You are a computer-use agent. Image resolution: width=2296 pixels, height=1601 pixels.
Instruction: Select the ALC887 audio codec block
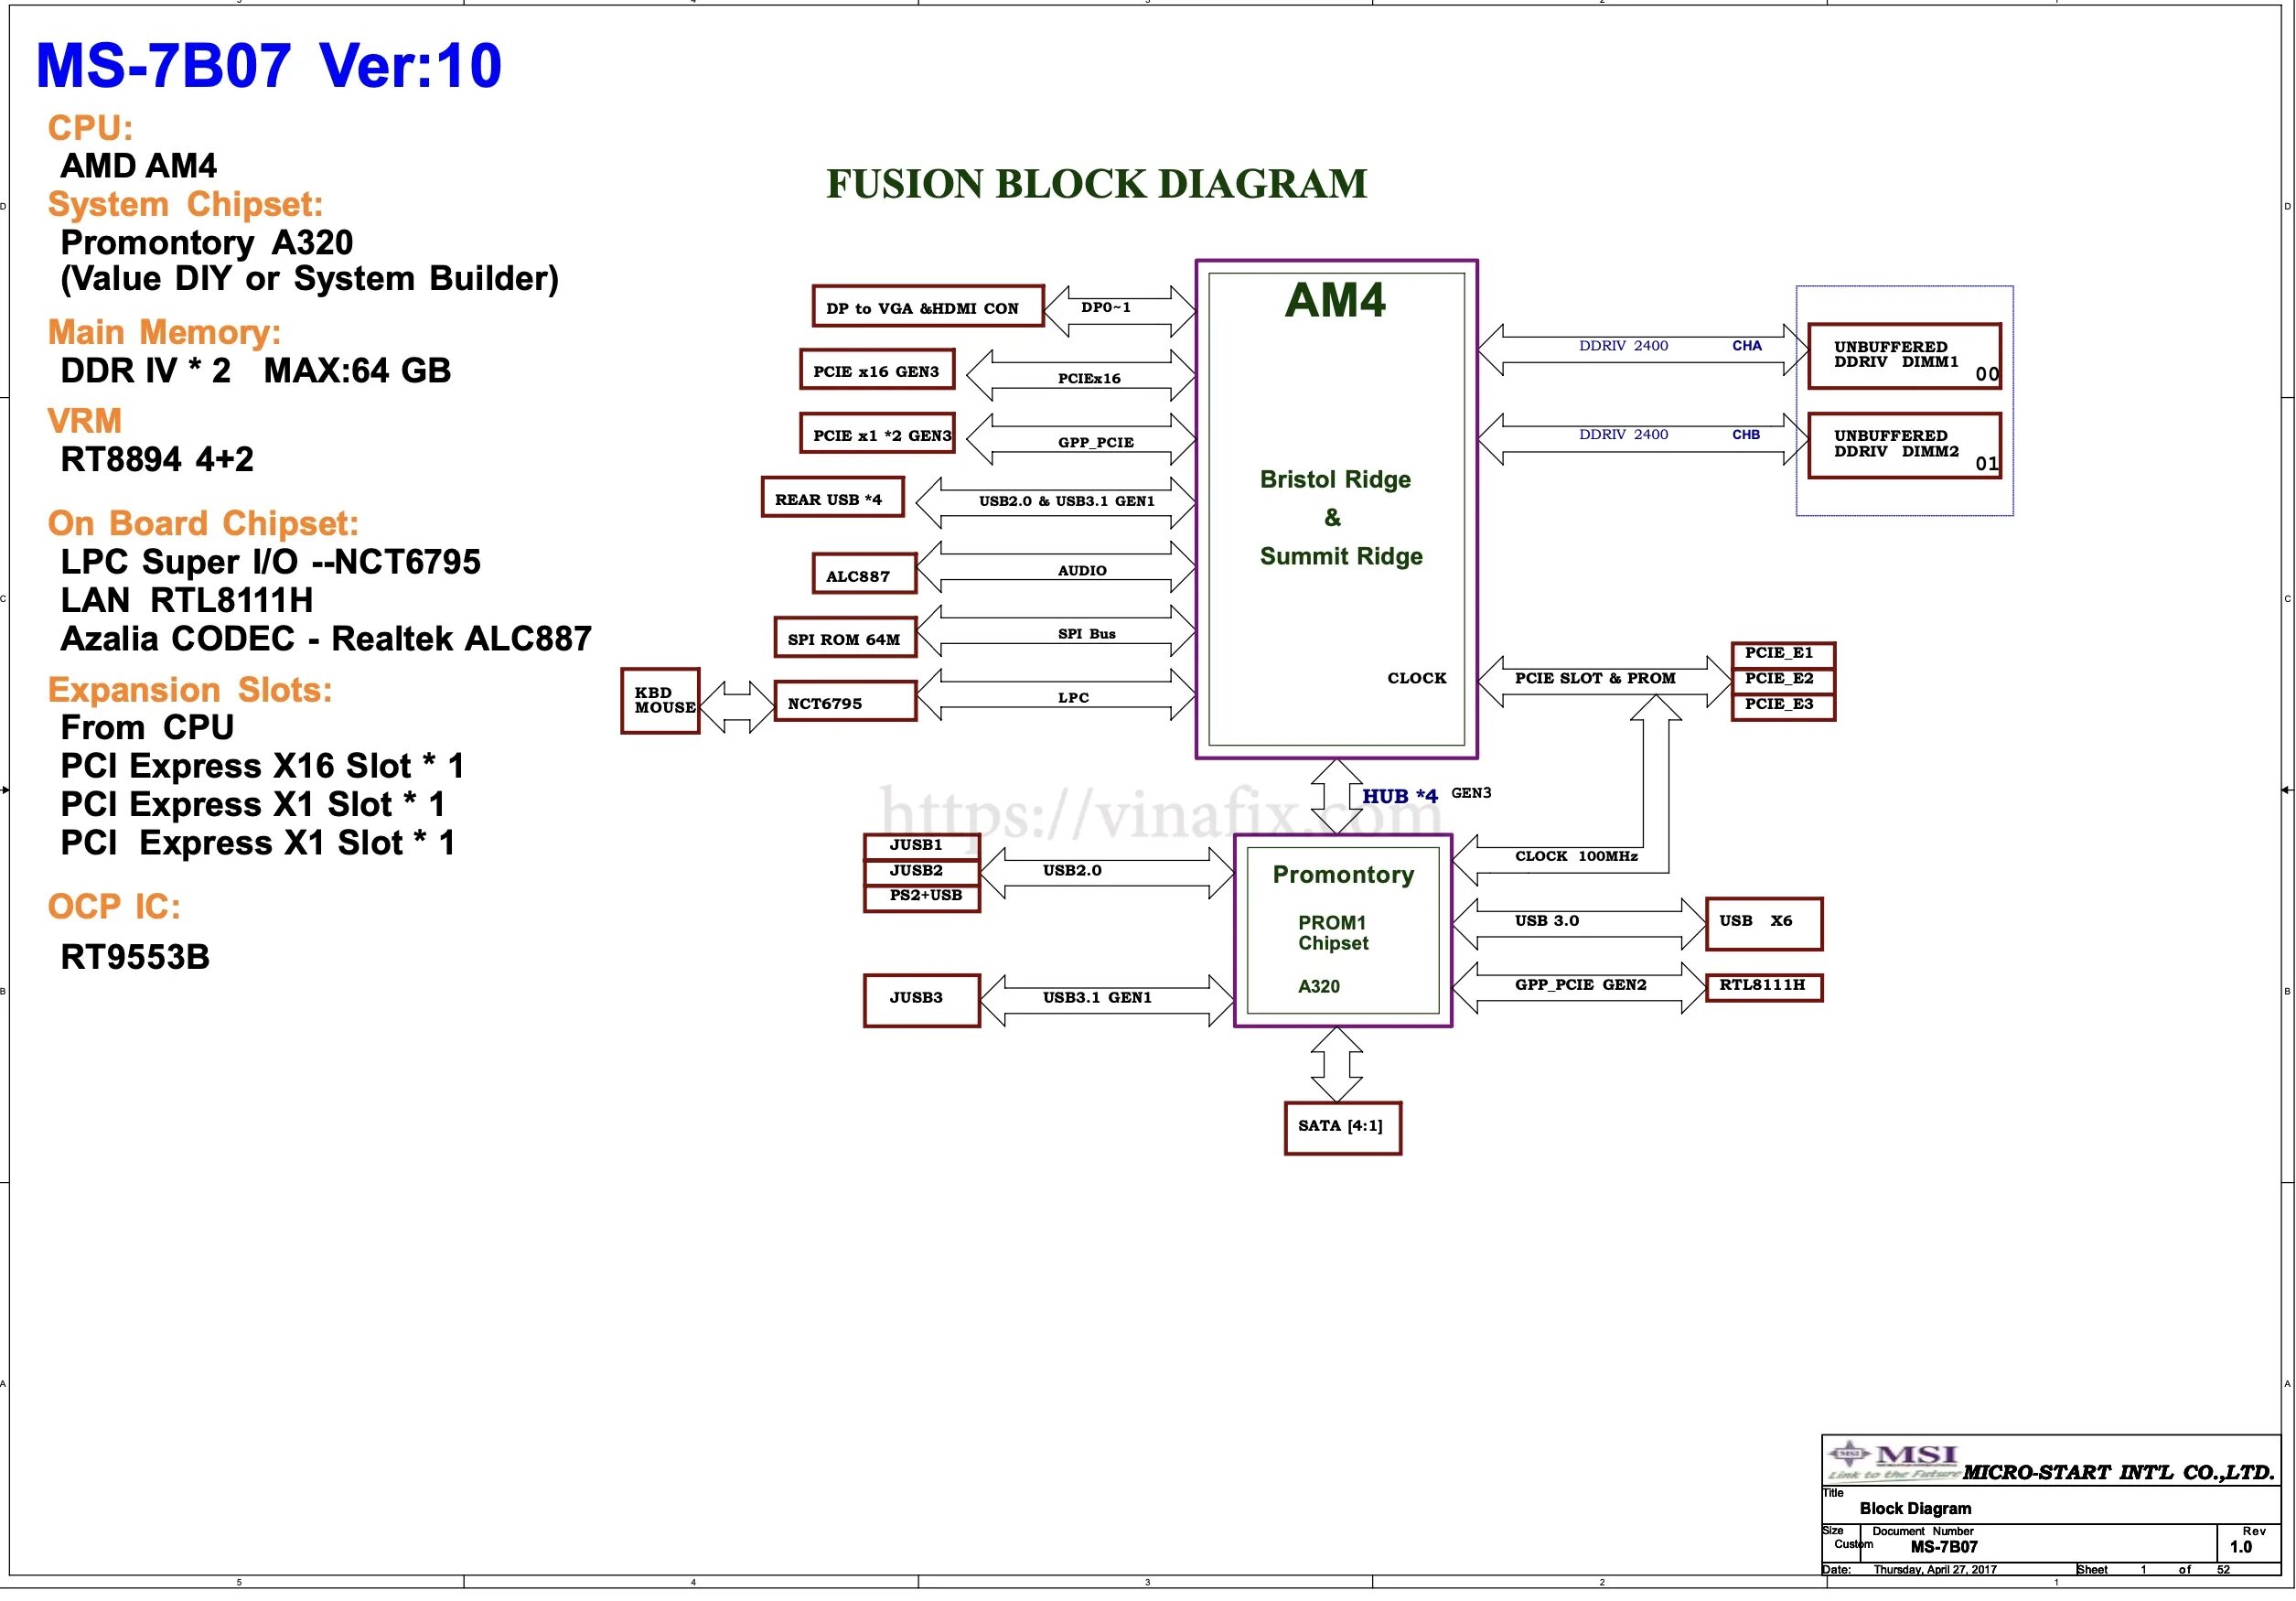point(864,574)
